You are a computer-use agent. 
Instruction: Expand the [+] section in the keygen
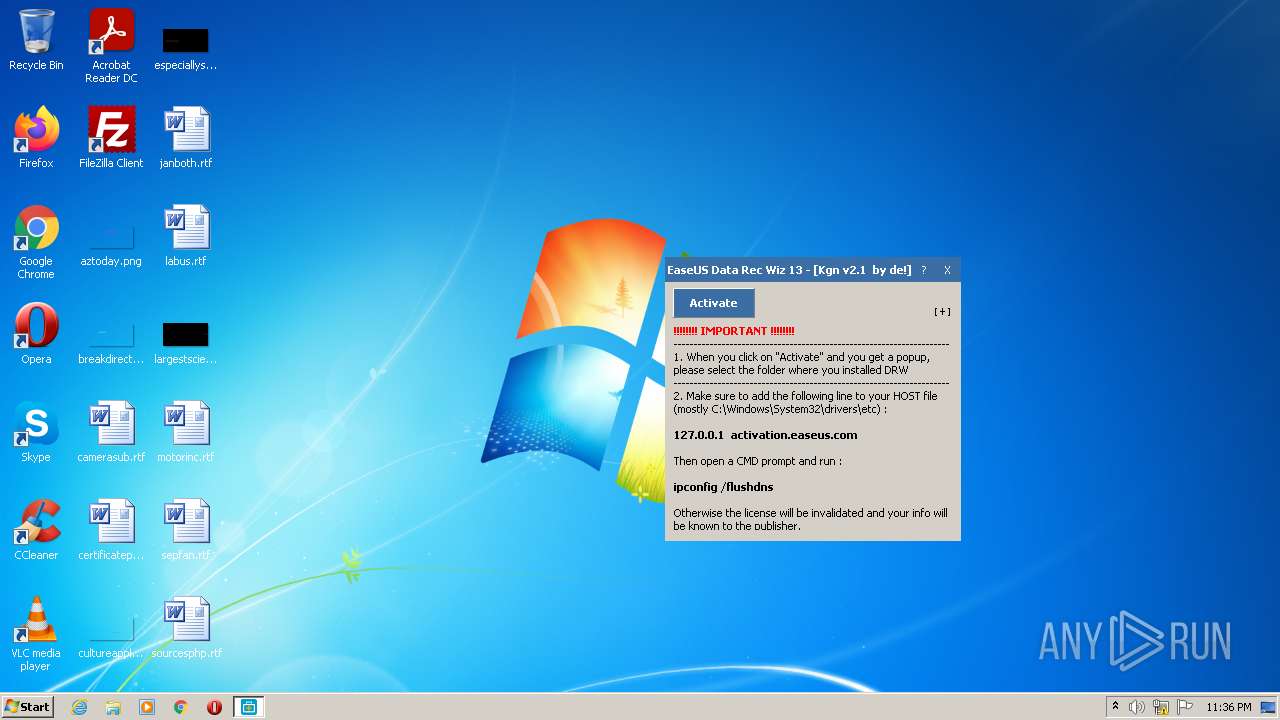coord(942,311)
